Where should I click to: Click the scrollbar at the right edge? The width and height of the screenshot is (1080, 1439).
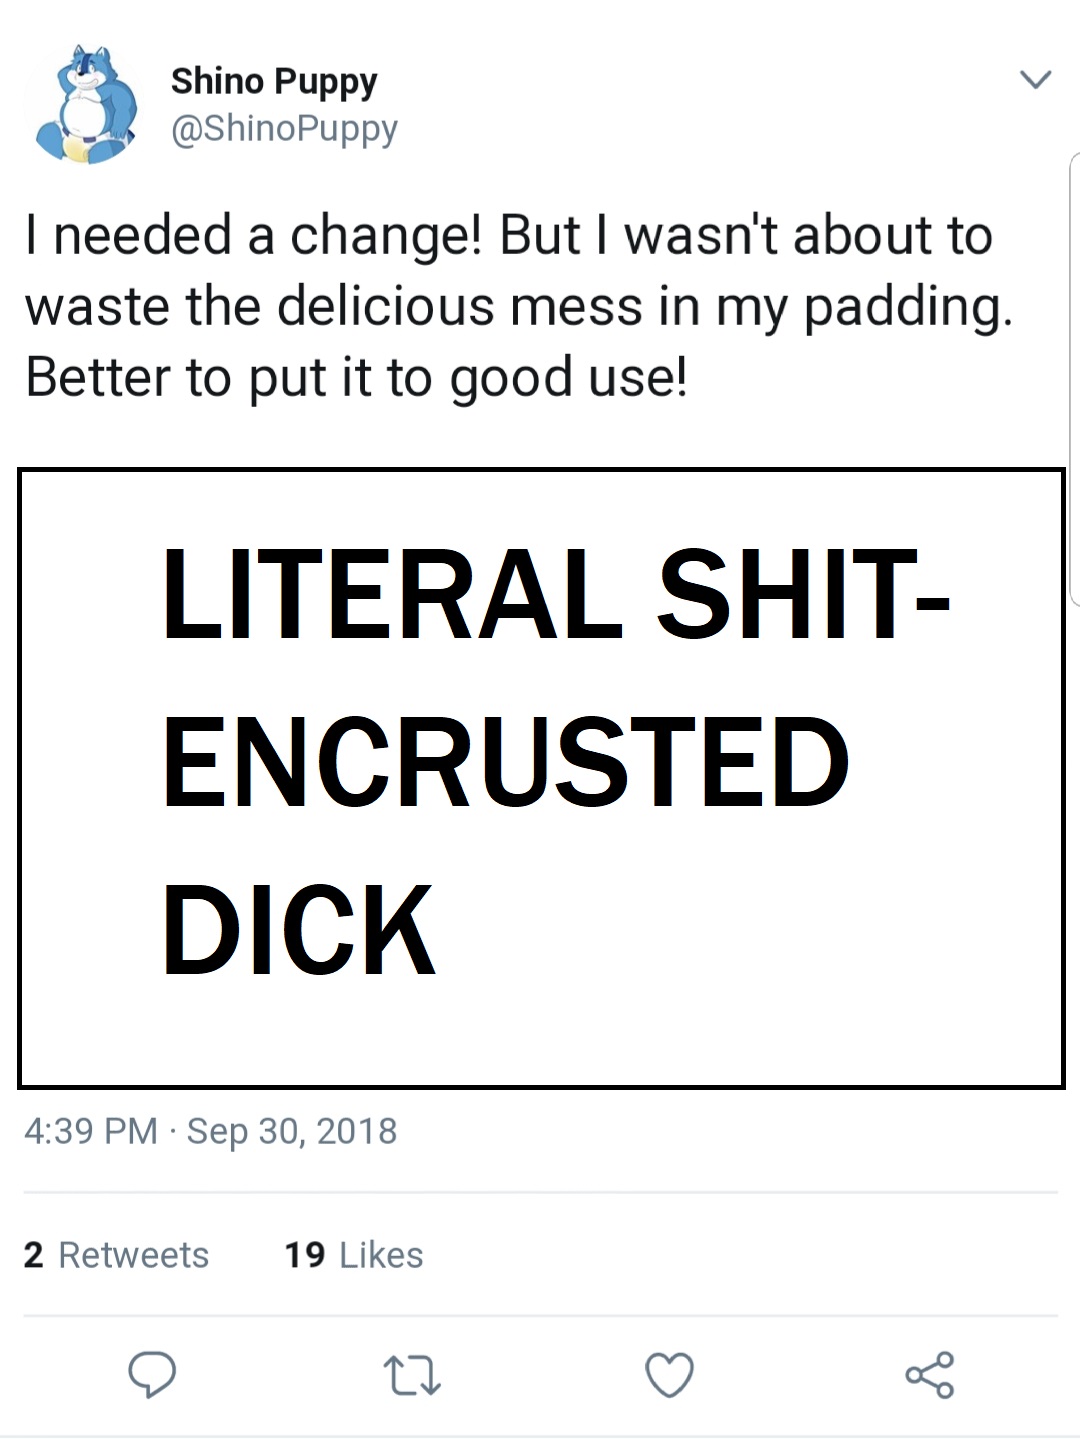(1075, 380)
